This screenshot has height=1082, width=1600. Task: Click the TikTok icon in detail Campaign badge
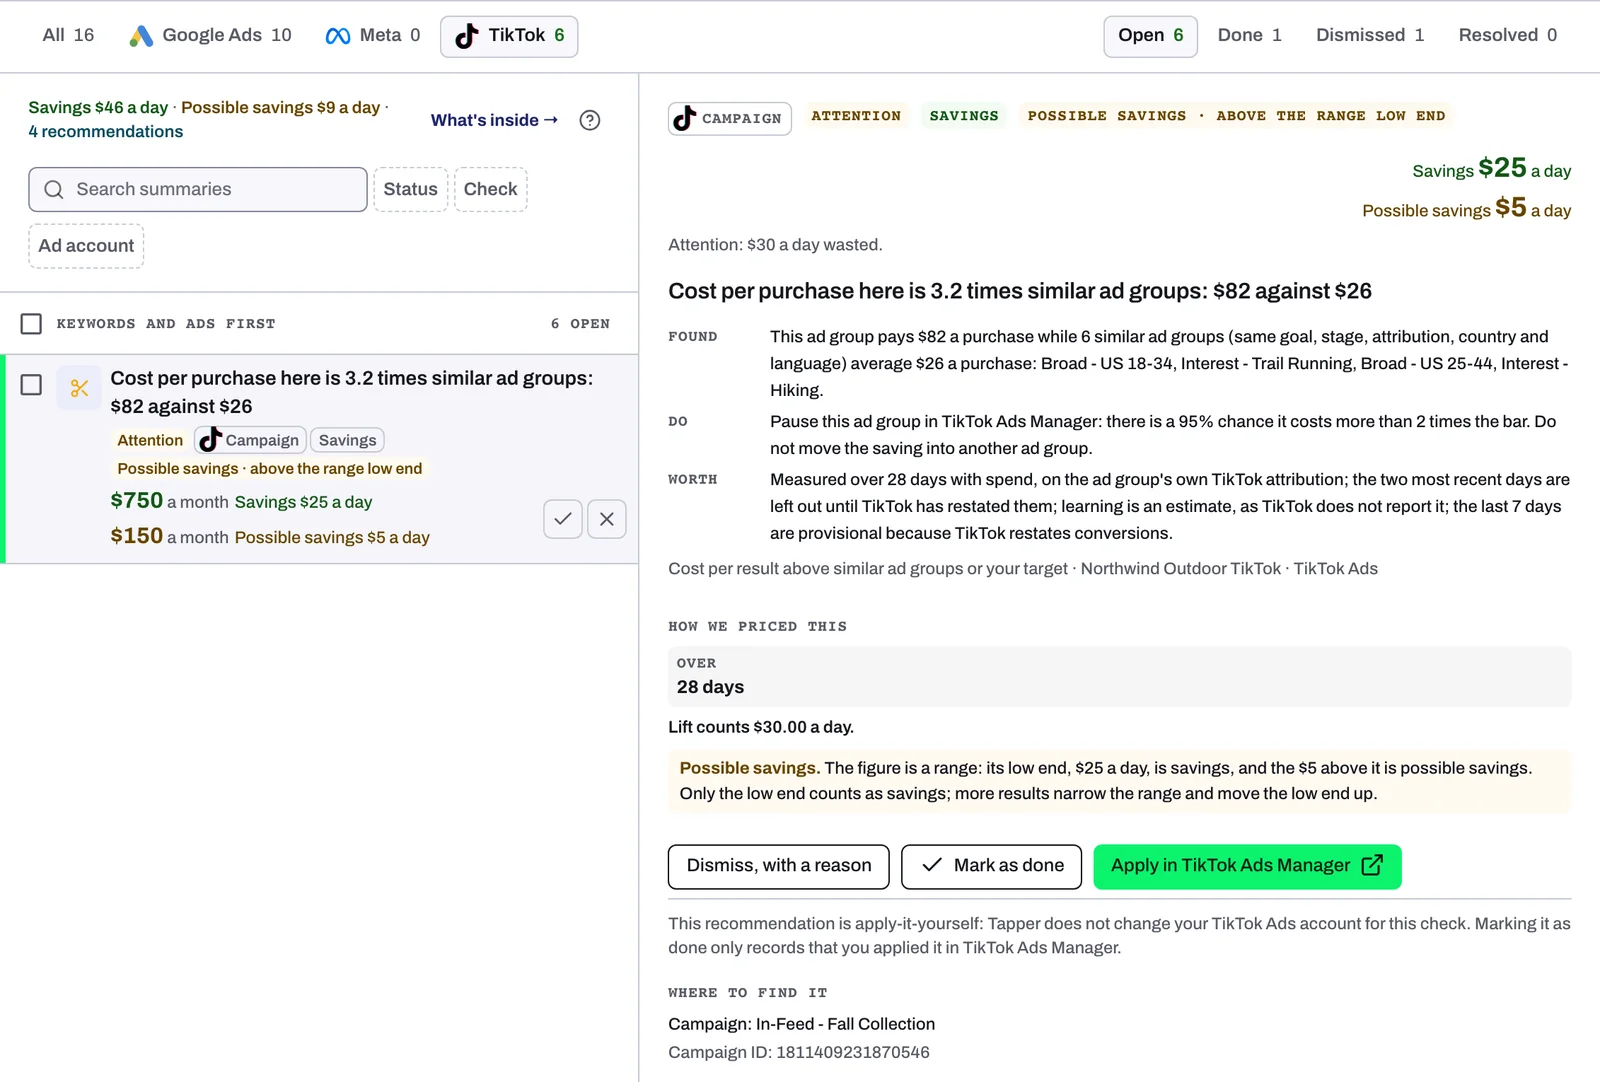(685, 118)
